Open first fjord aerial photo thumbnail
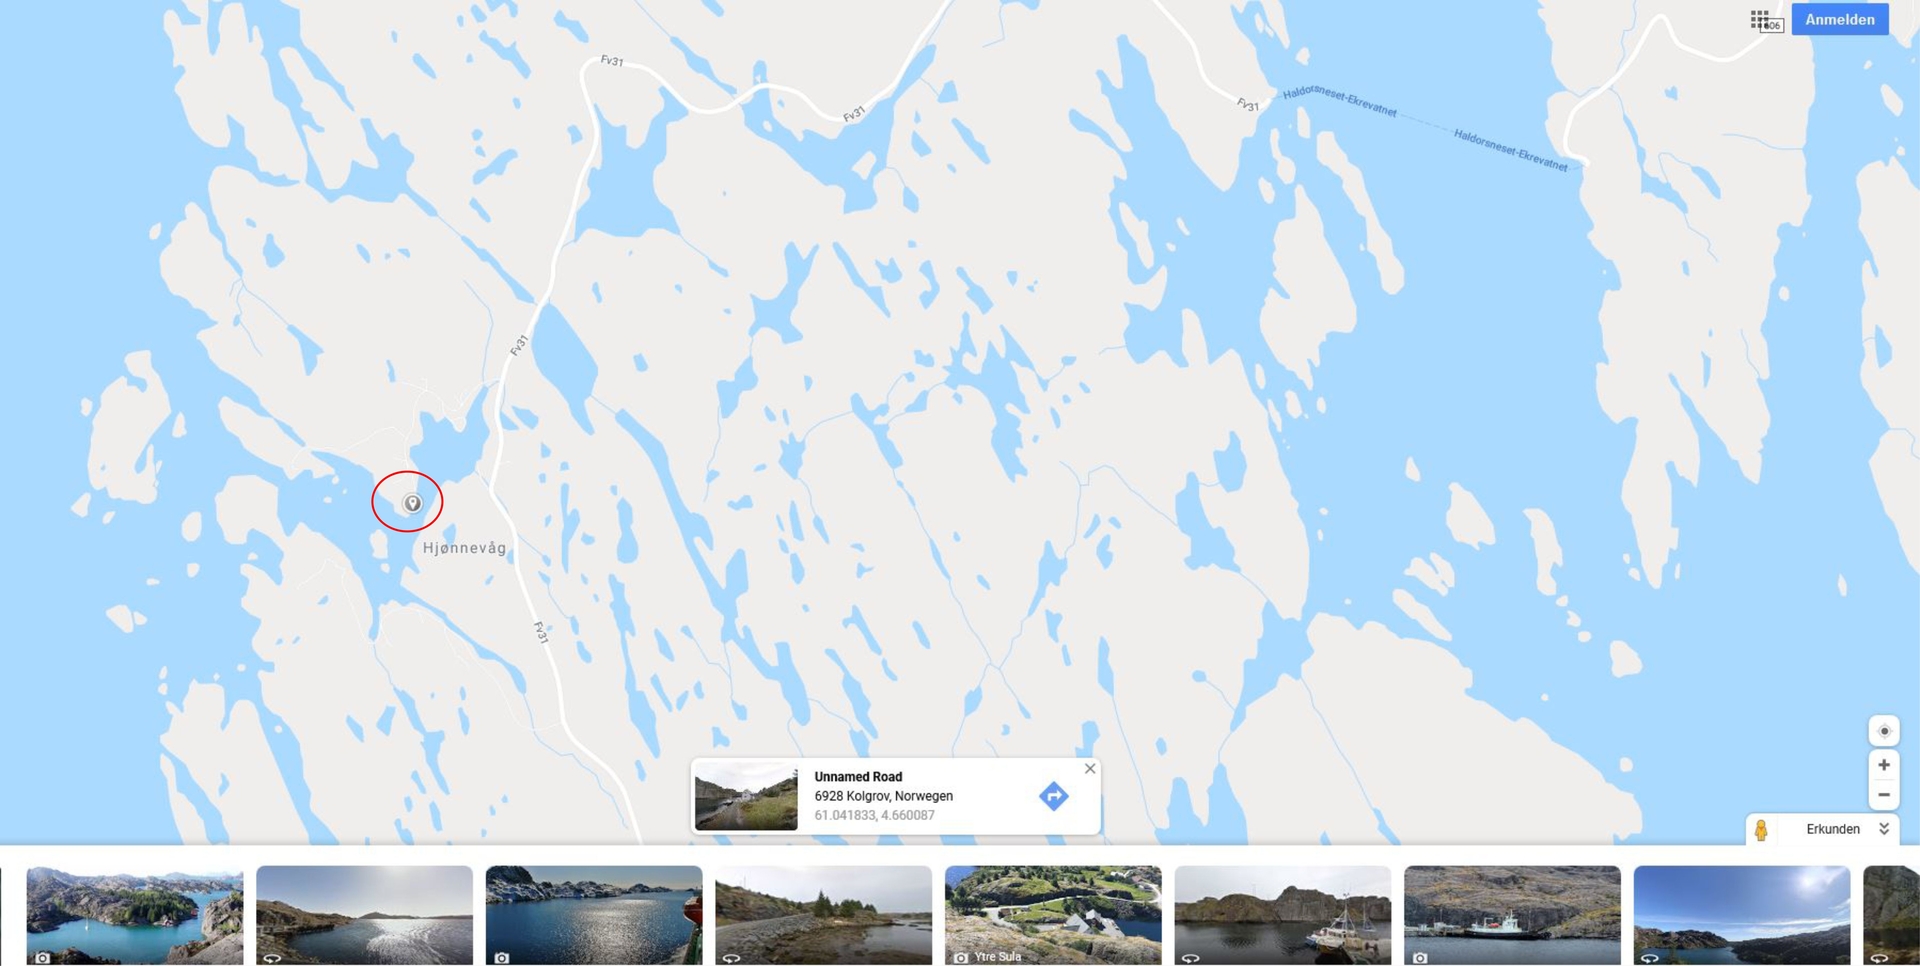This screenshot has width=1920, height=966. pos(134,915)
